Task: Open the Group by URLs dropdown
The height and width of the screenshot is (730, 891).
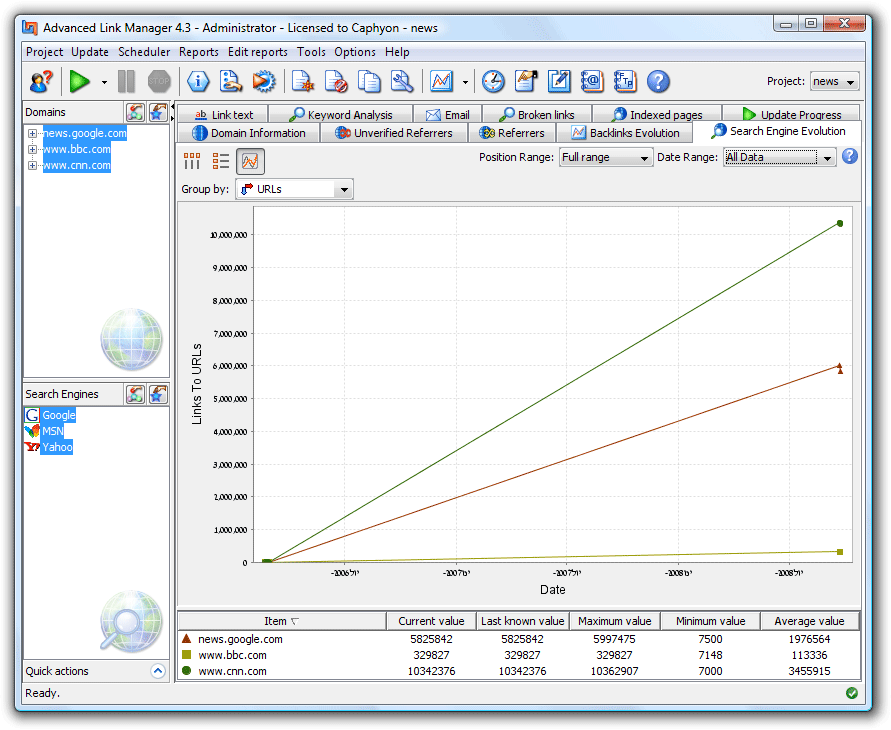Action: click(344, 189)
